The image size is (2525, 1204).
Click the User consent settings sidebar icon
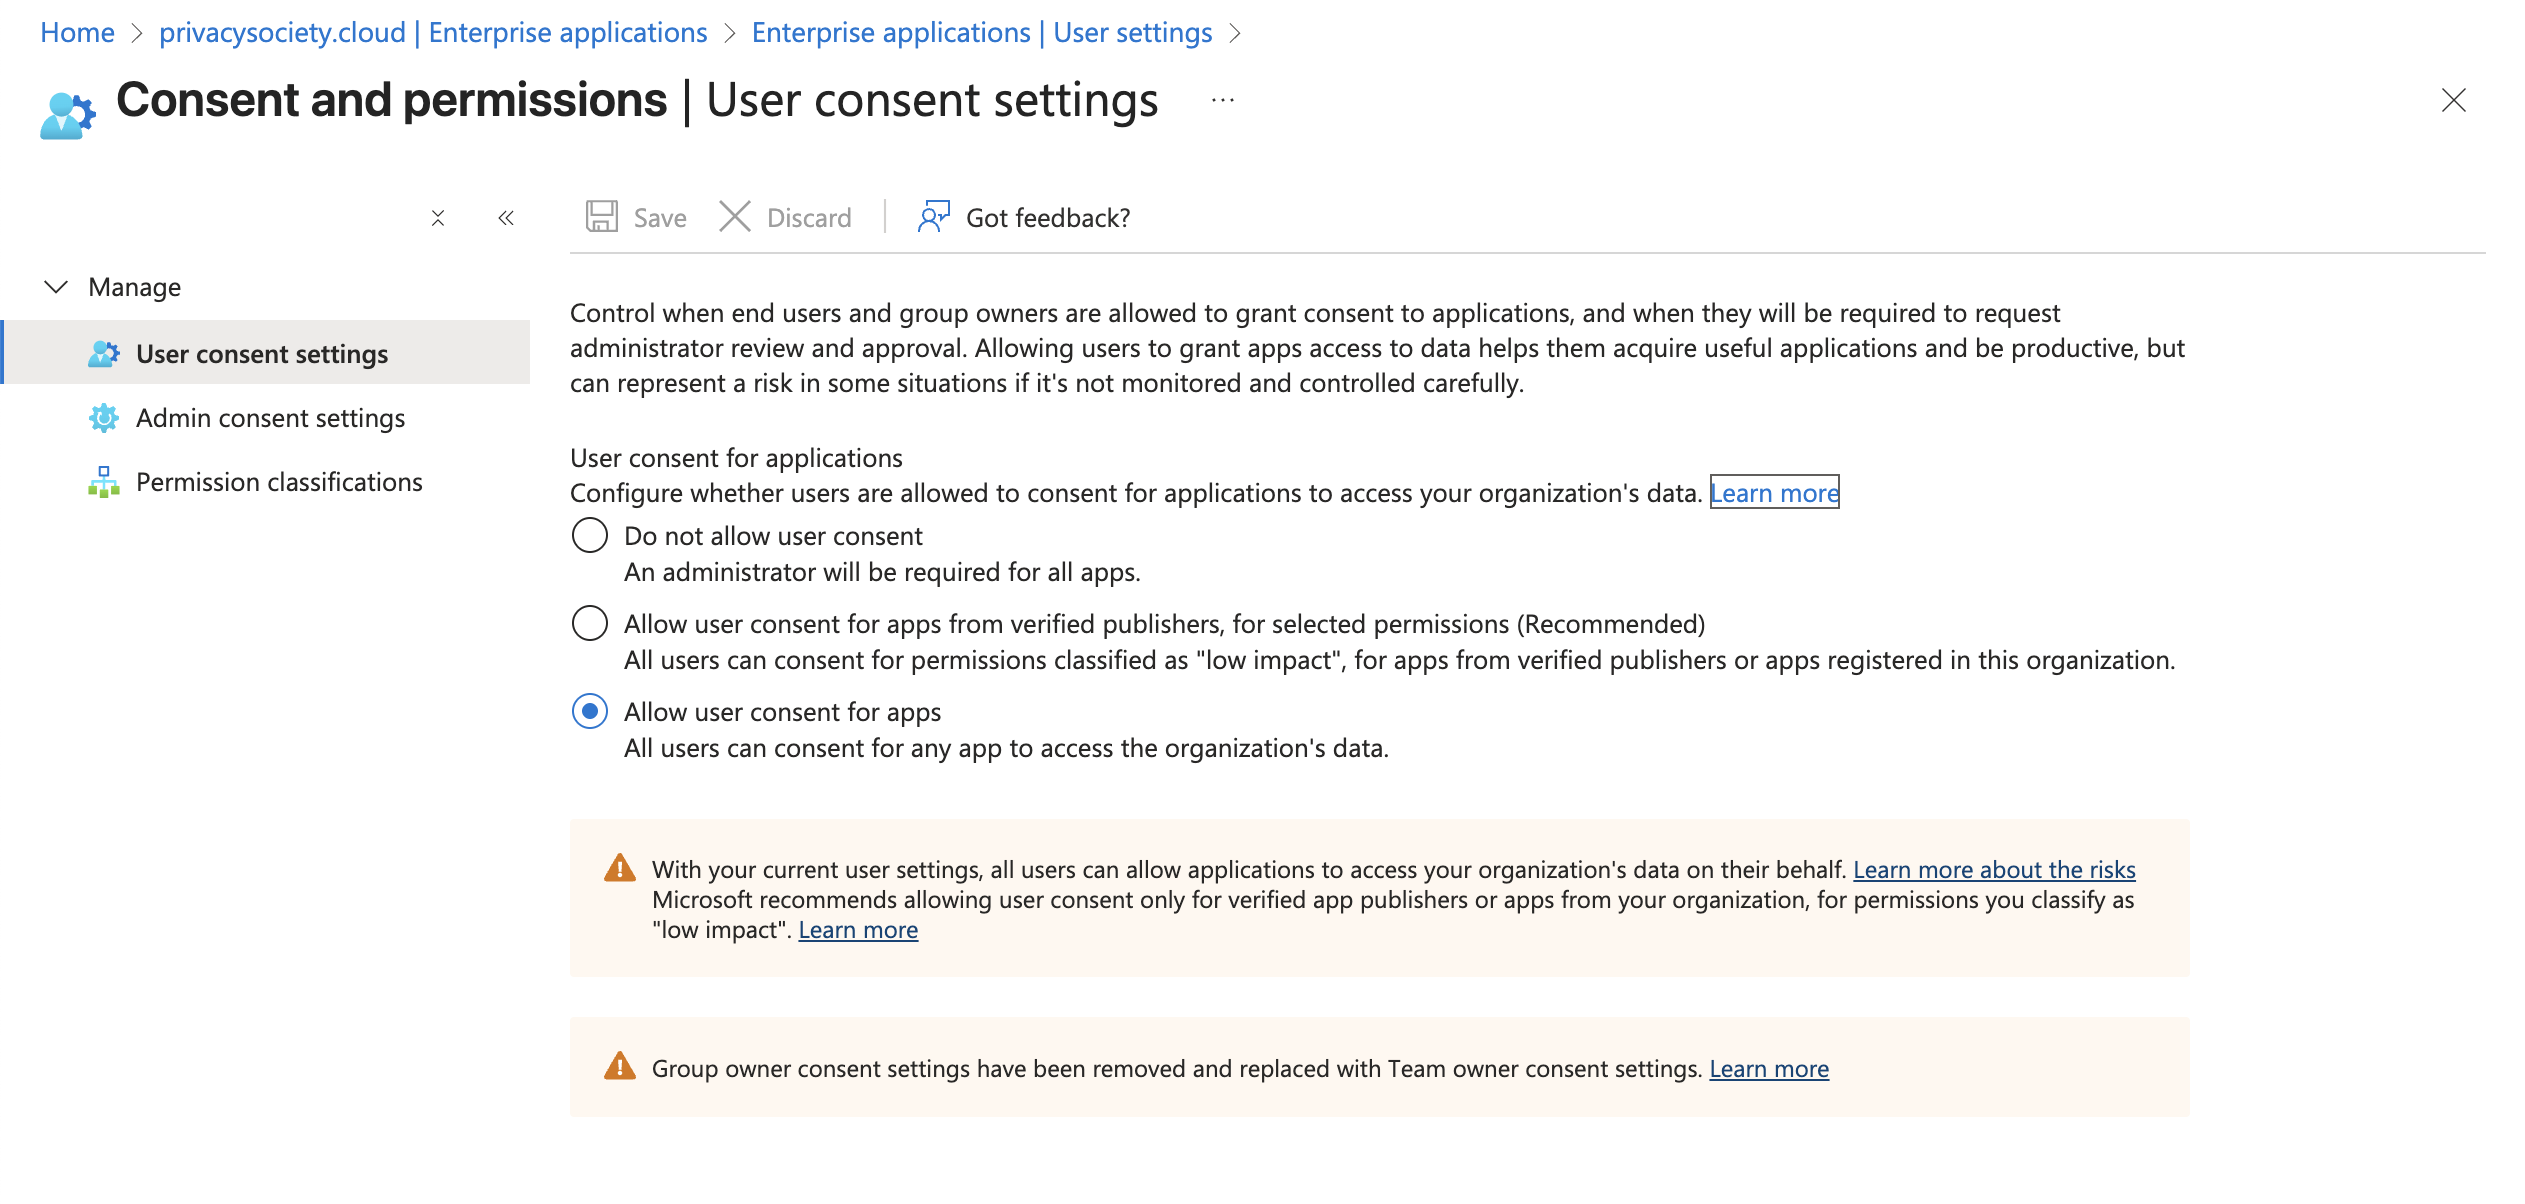(104, 354)
